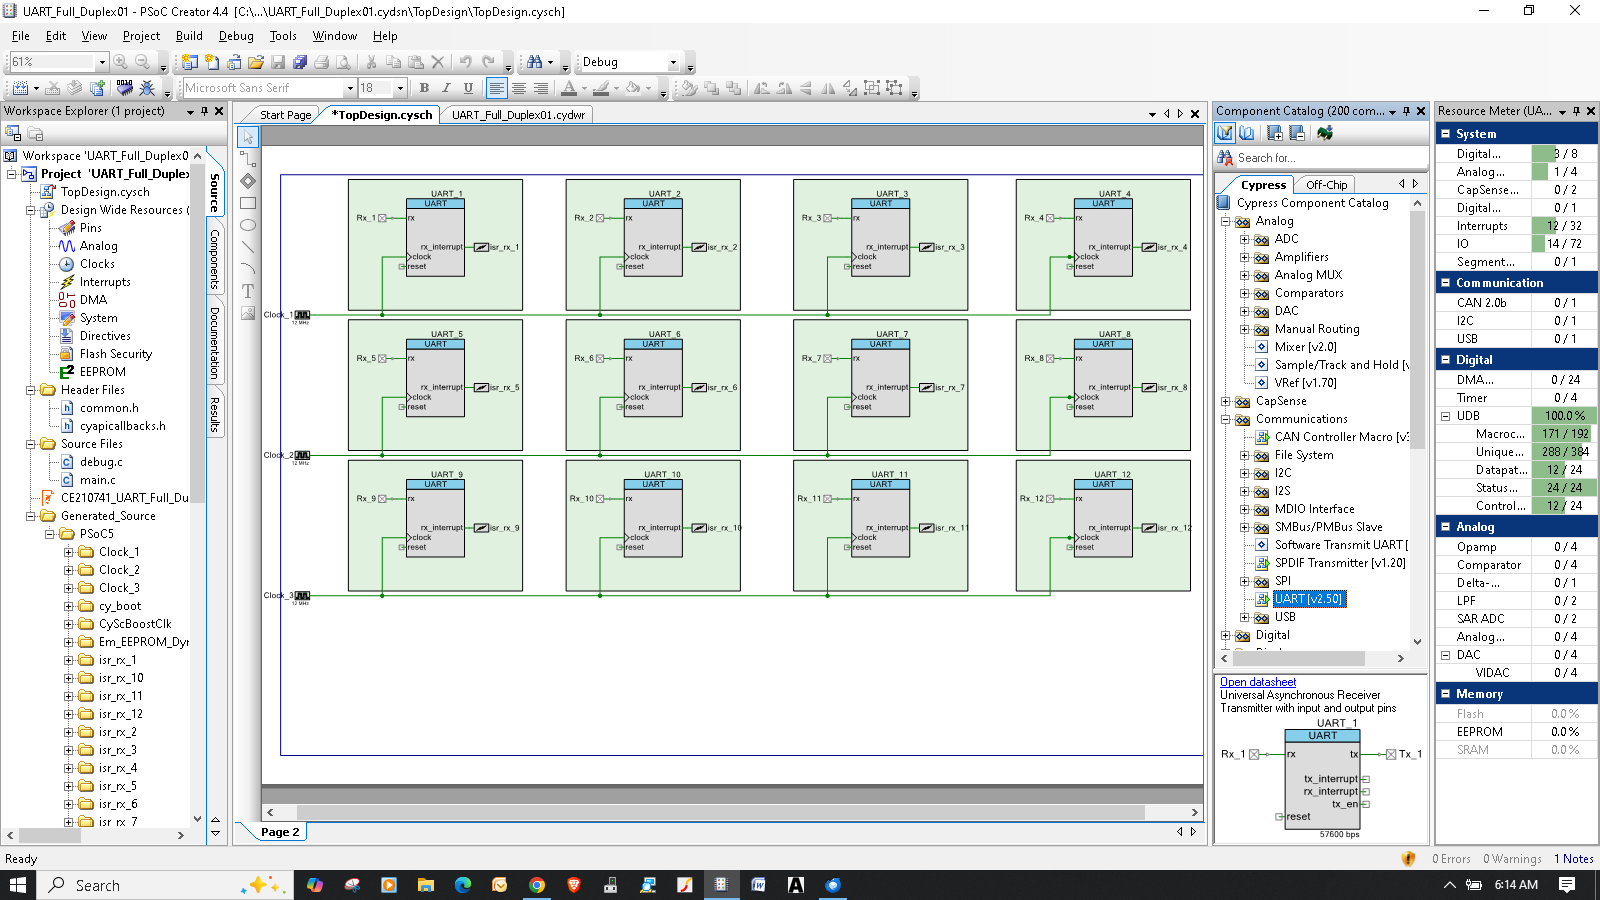This screenshot has width=1600, height=900.
Task: Expand the CapSense catalog node
Action: 1226,401
